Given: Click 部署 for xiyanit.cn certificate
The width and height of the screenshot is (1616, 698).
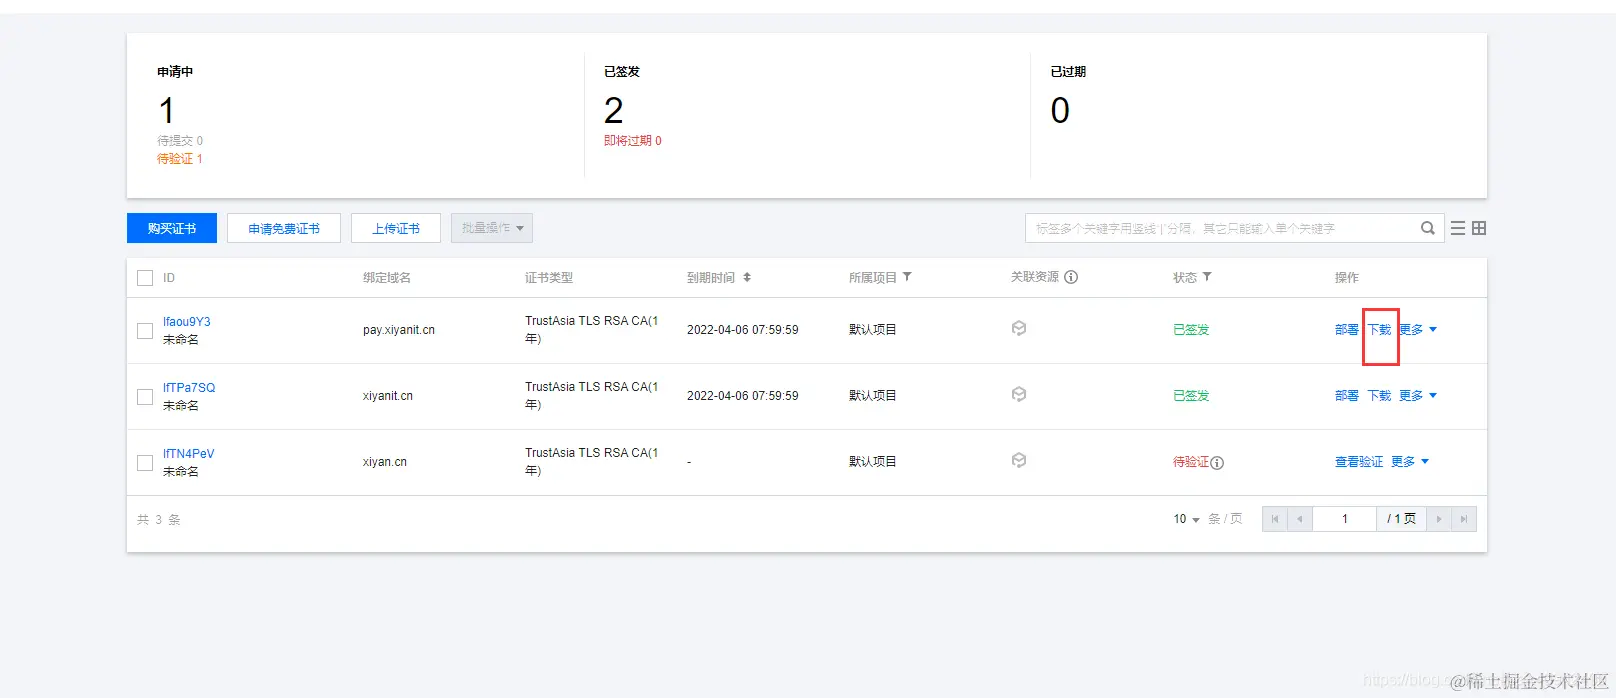Looking at the screenshot, I should pos(1347,395).
